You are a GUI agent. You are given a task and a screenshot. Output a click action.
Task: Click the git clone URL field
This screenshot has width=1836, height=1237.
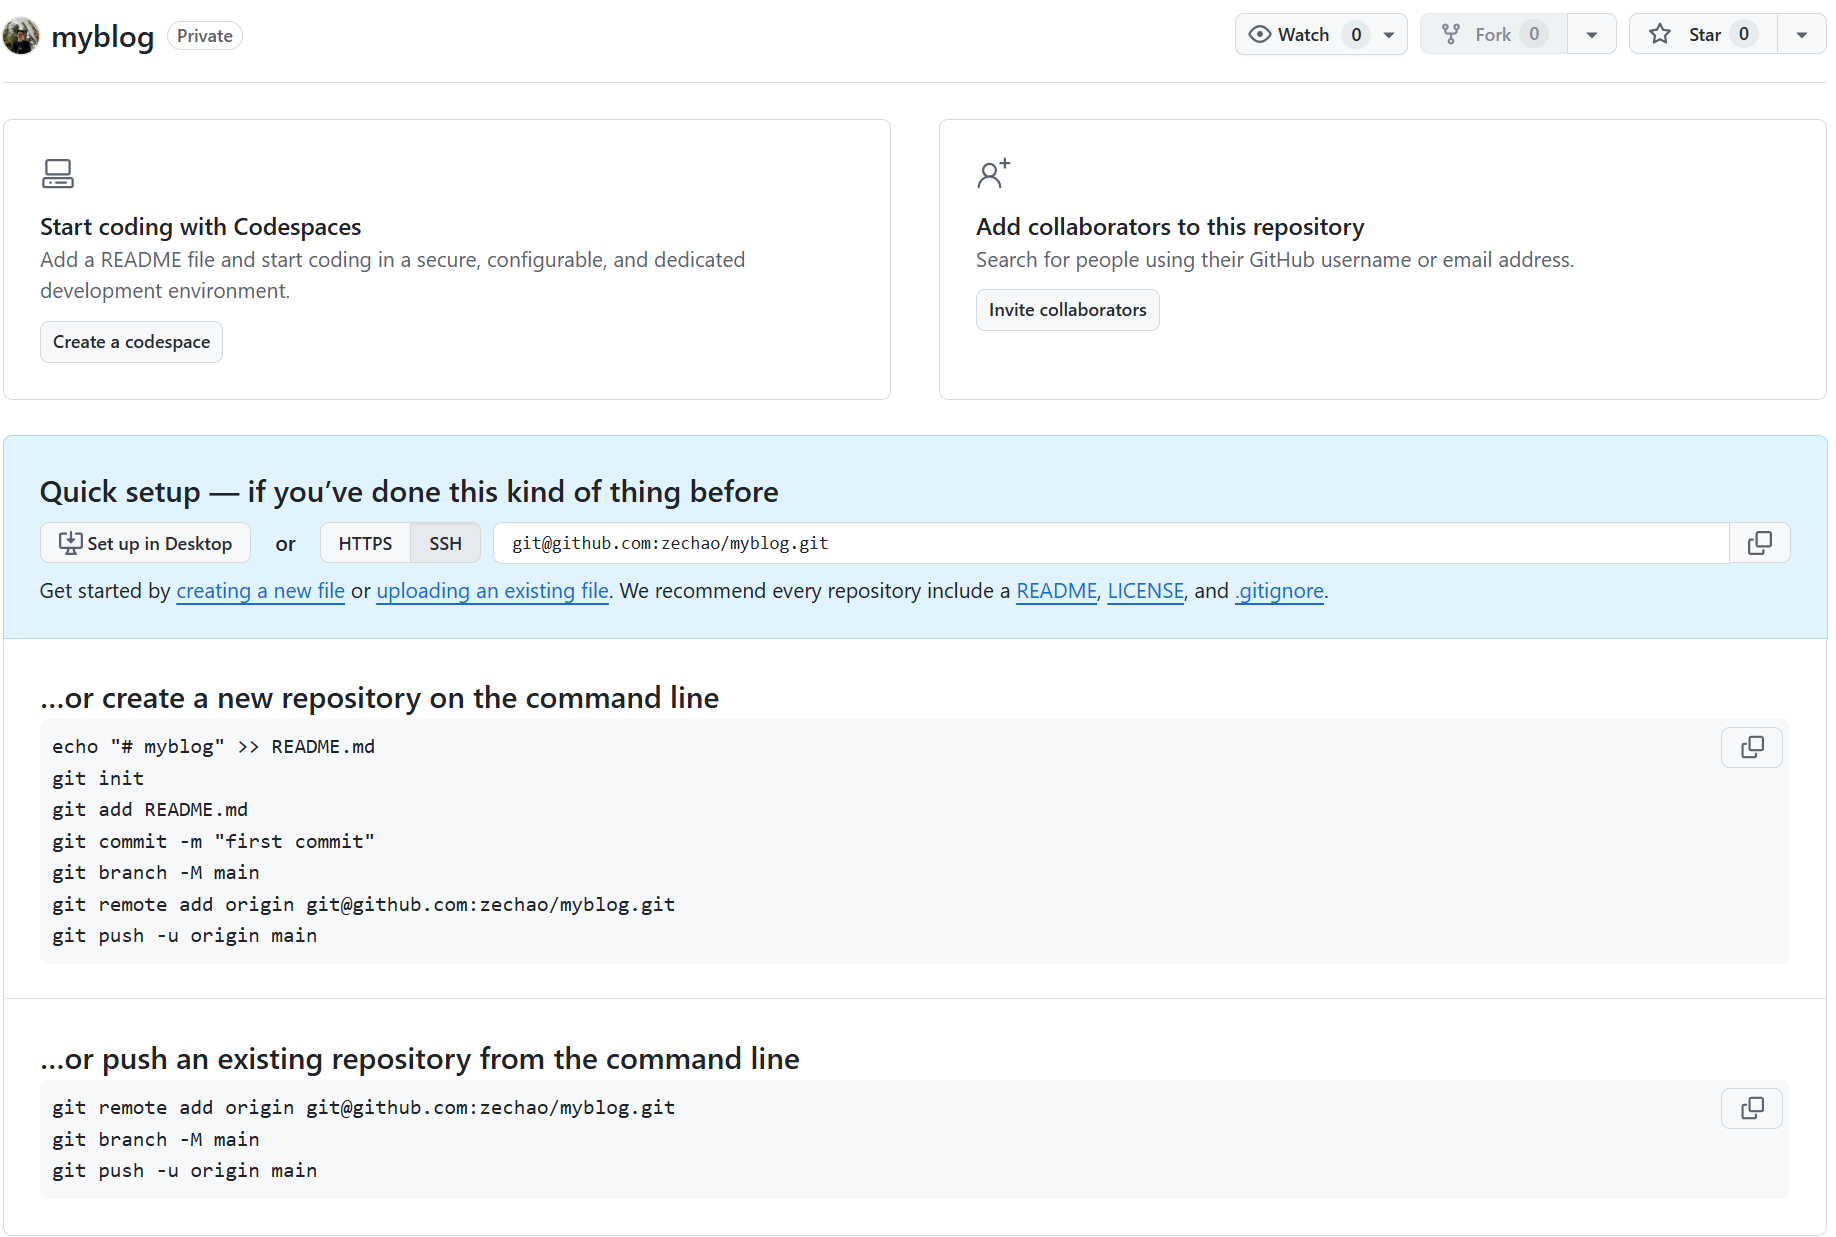coord(1111,543)
